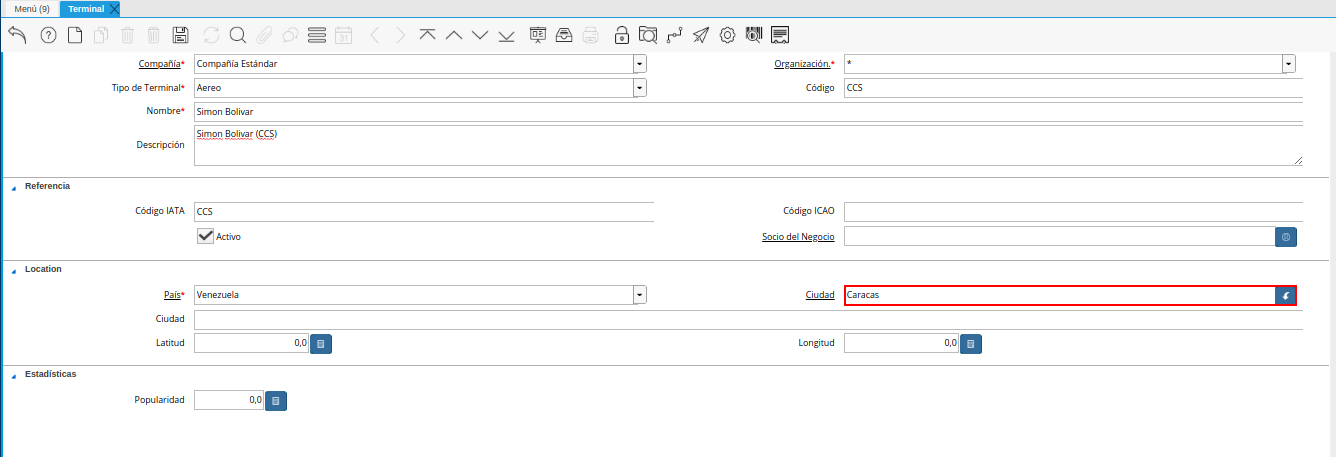The image size is (1336, 457).
Task: Collapse the Referencia section
Action: click(x=14, y=187)
